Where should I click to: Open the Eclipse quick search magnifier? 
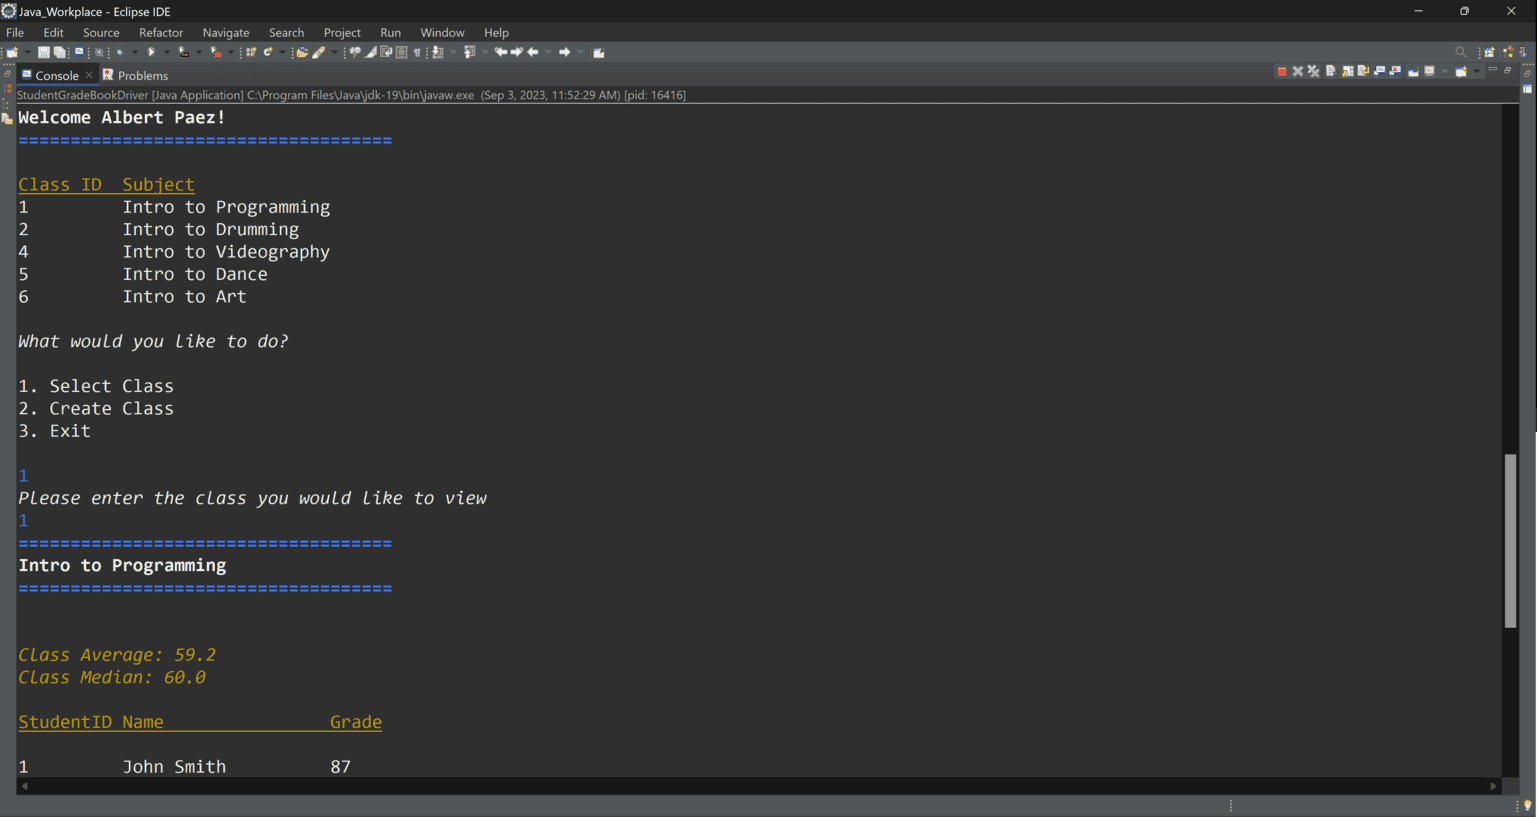[x=1461, y=52]
